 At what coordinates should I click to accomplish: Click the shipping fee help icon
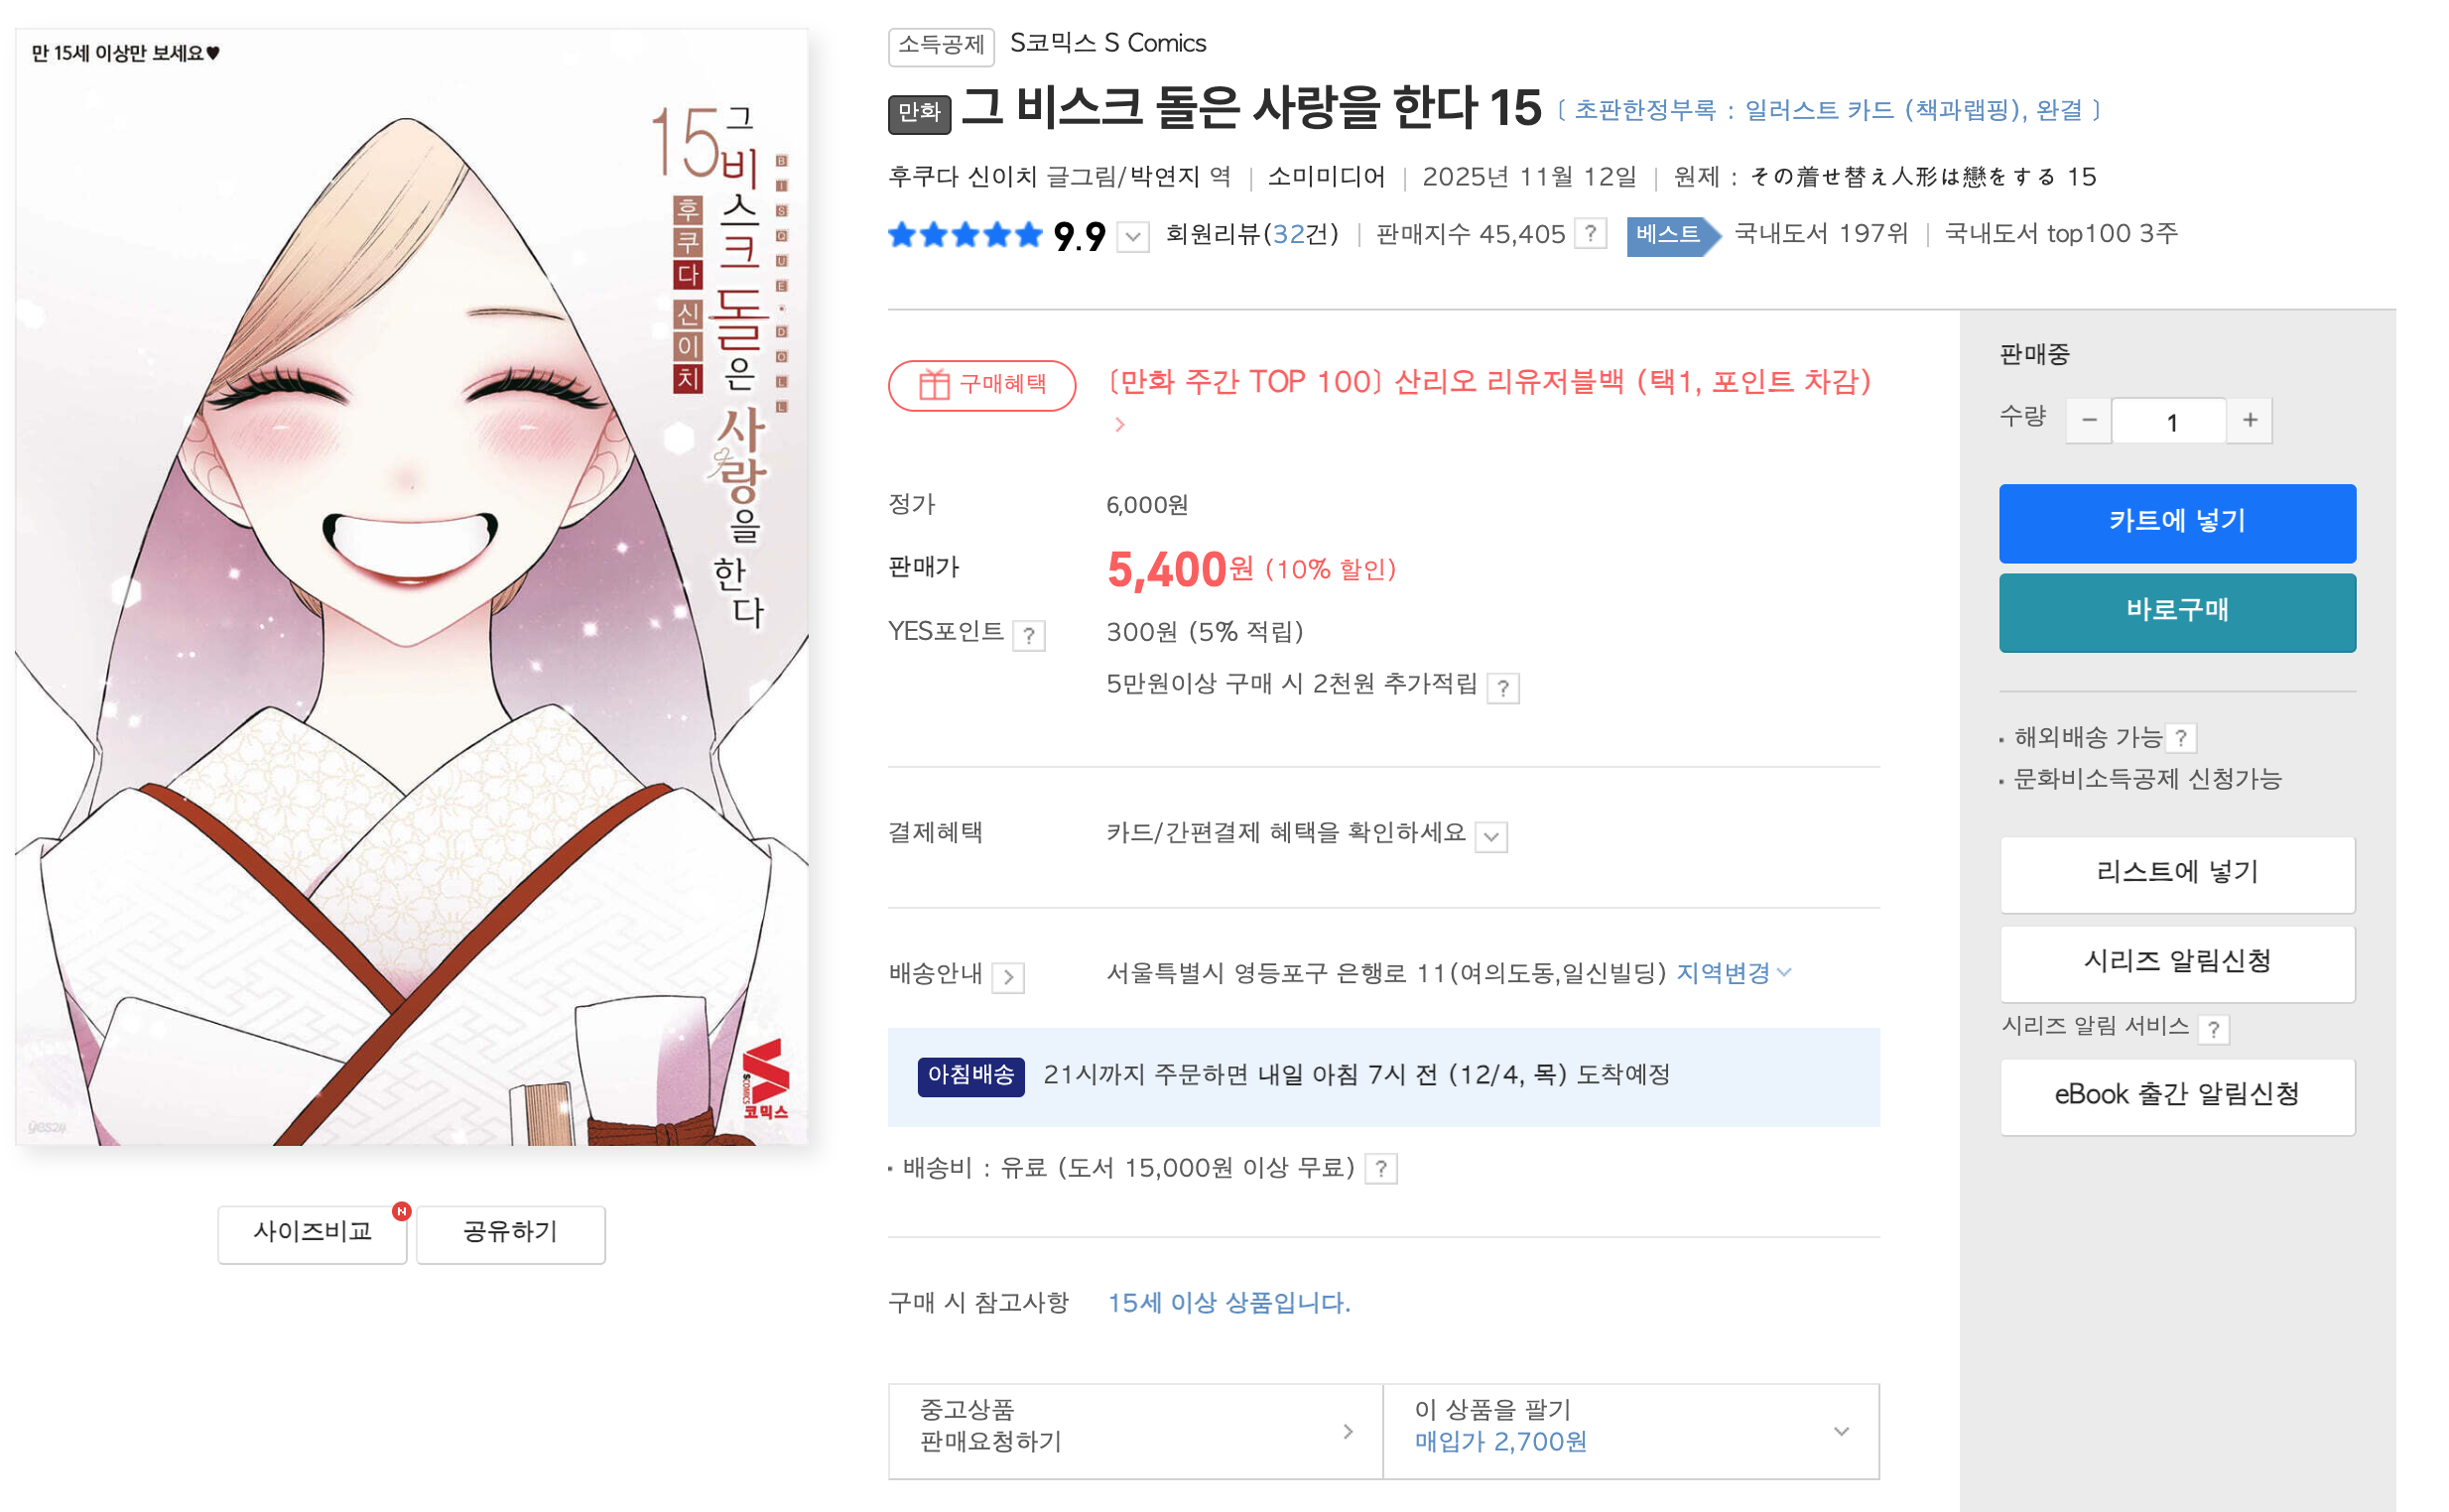click(1380, 1168)
